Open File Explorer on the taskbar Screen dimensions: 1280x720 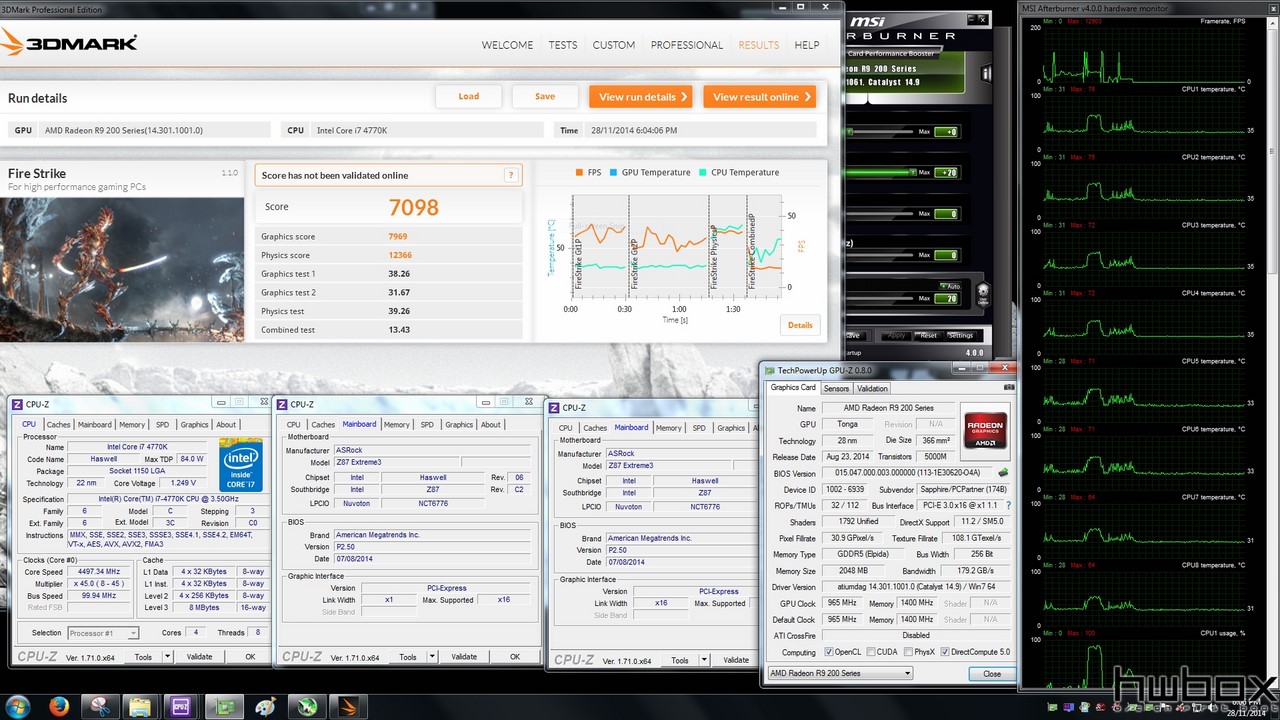[139, 707]
